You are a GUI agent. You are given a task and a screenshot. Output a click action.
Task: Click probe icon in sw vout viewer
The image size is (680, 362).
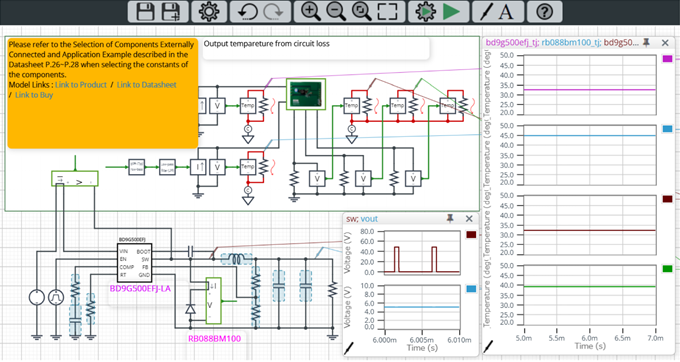349,348
